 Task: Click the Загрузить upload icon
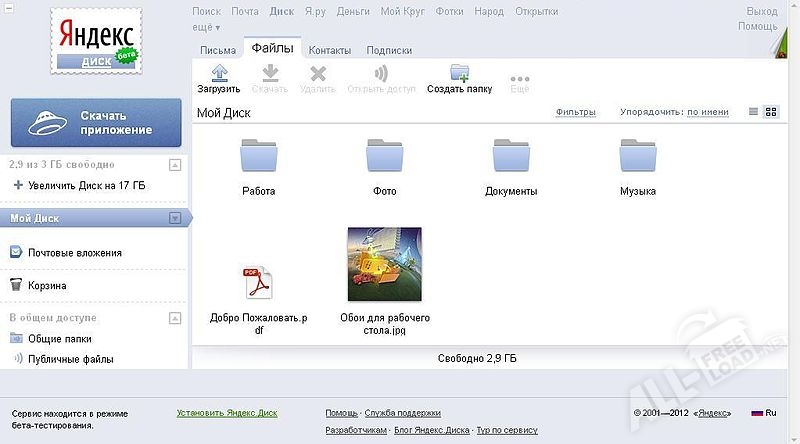tap(218, 73)
